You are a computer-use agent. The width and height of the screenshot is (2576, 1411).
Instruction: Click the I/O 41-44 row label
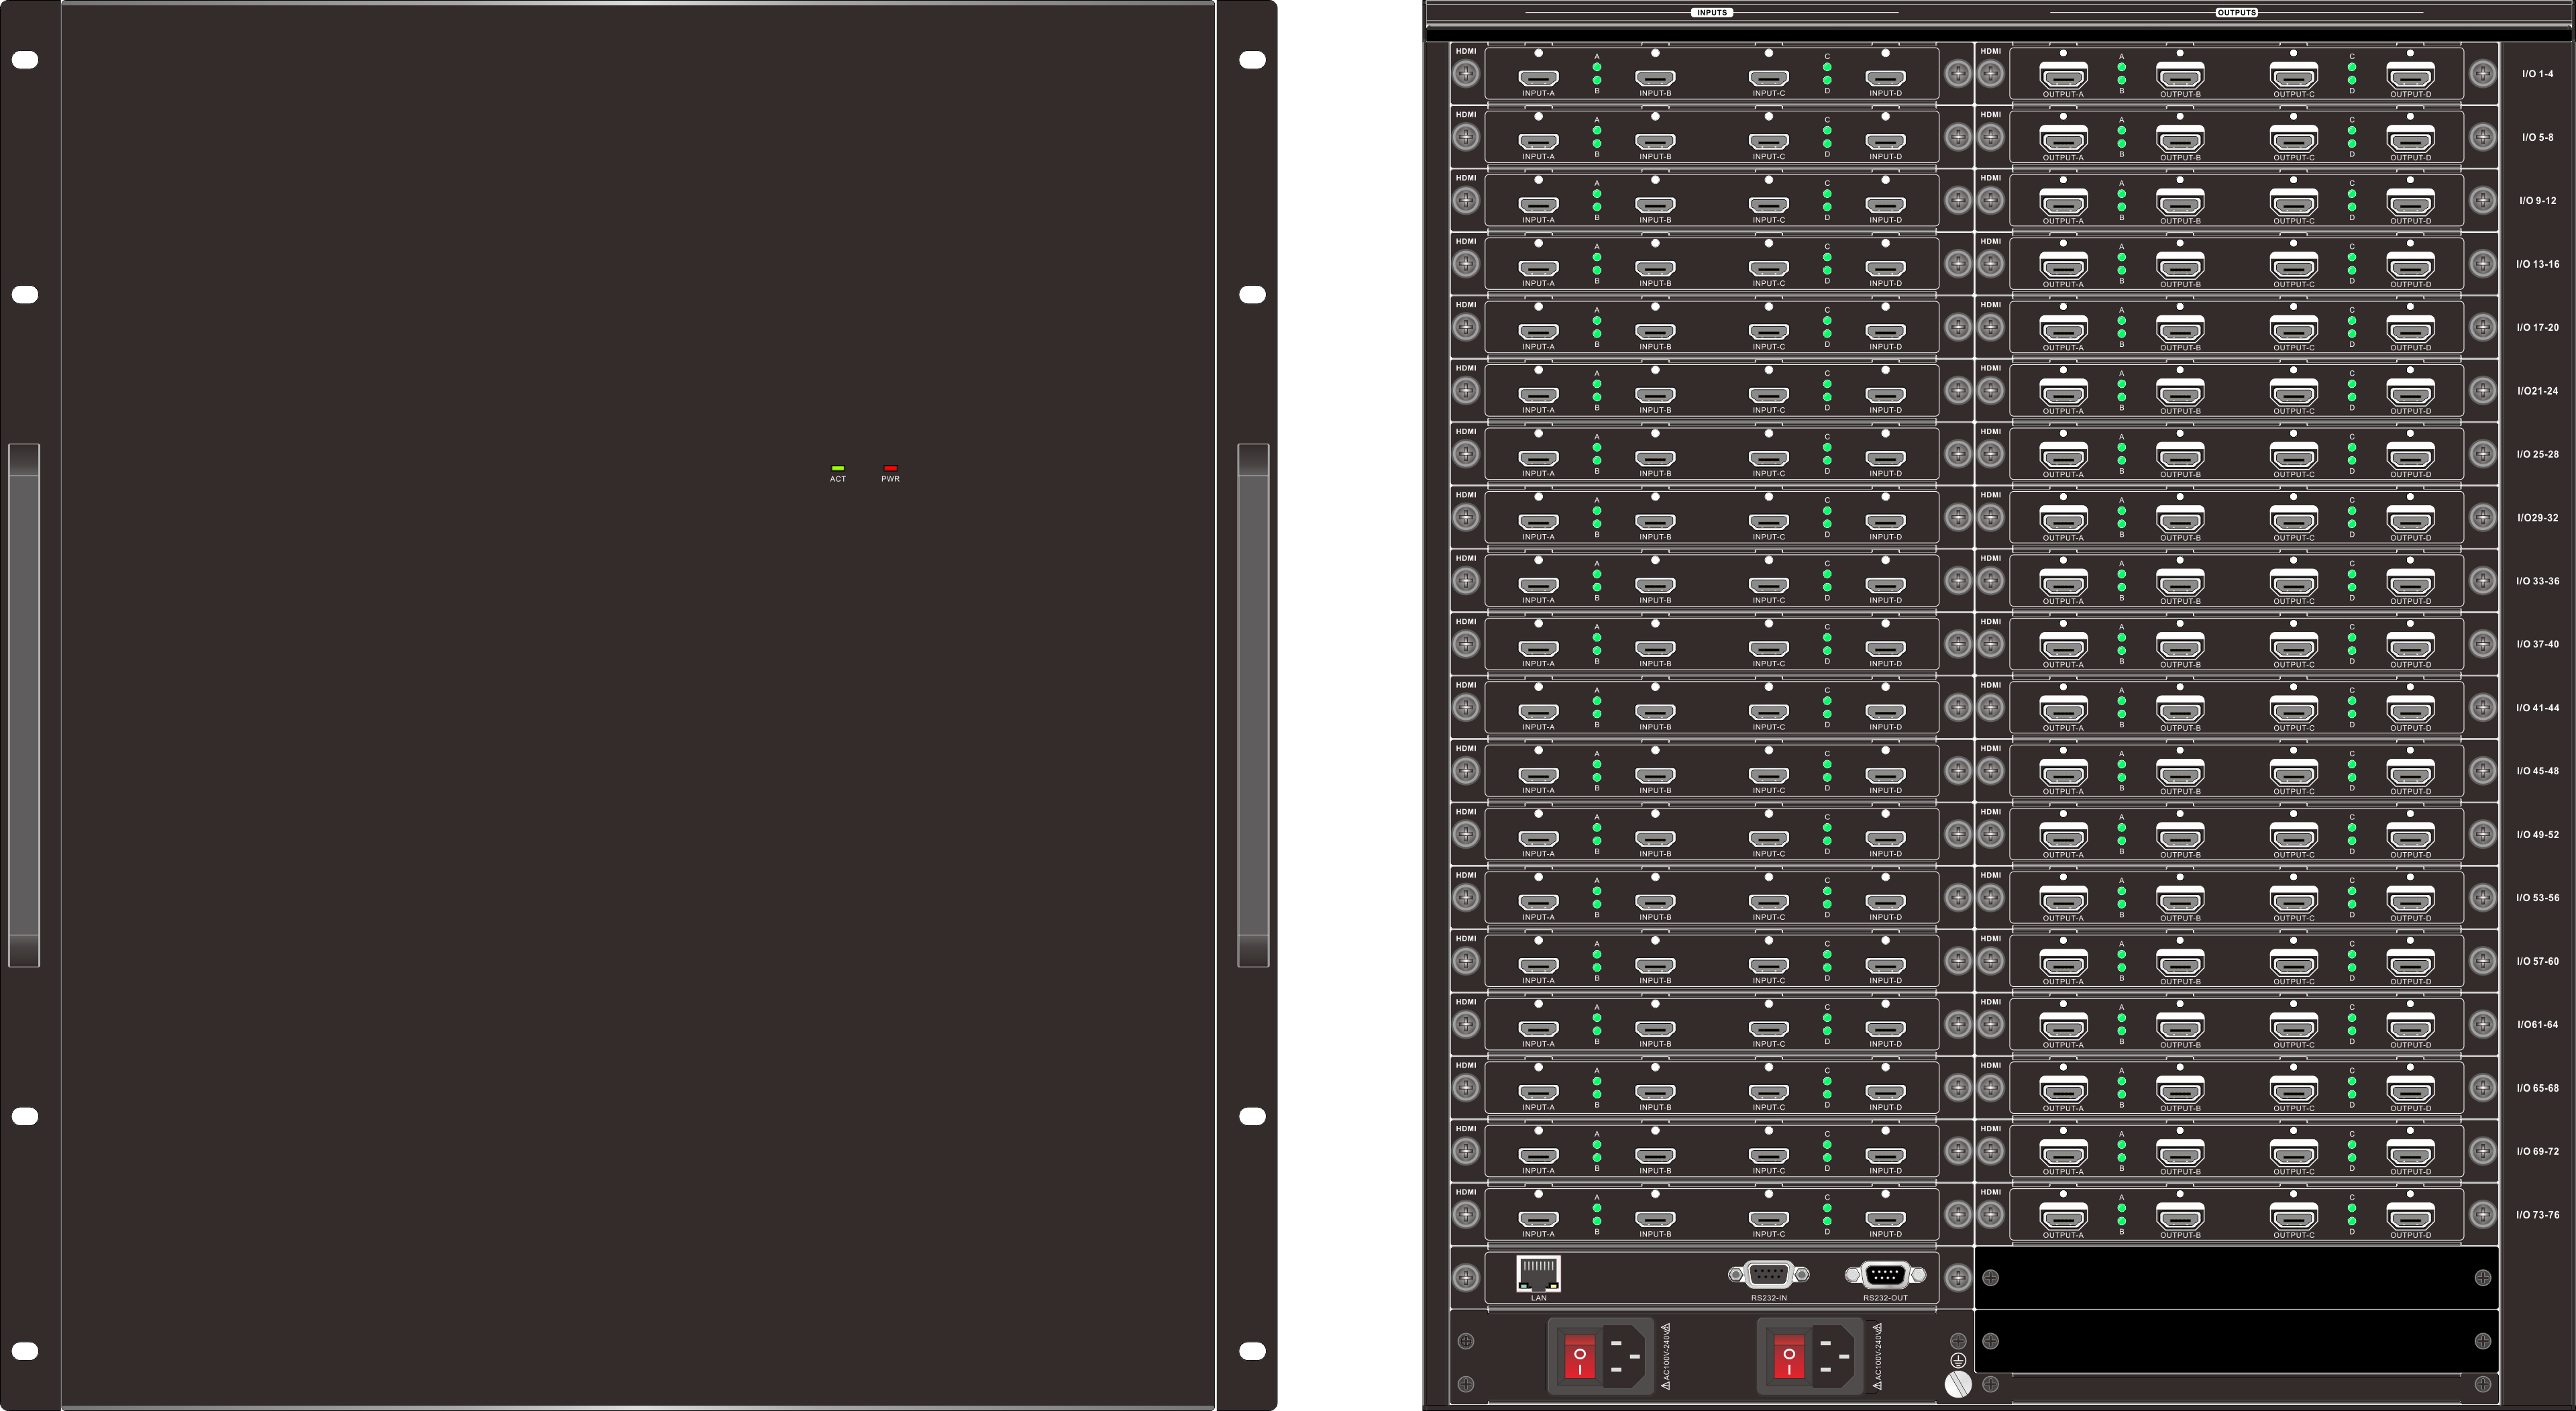pyautogui.click(x=2537, y=708)
